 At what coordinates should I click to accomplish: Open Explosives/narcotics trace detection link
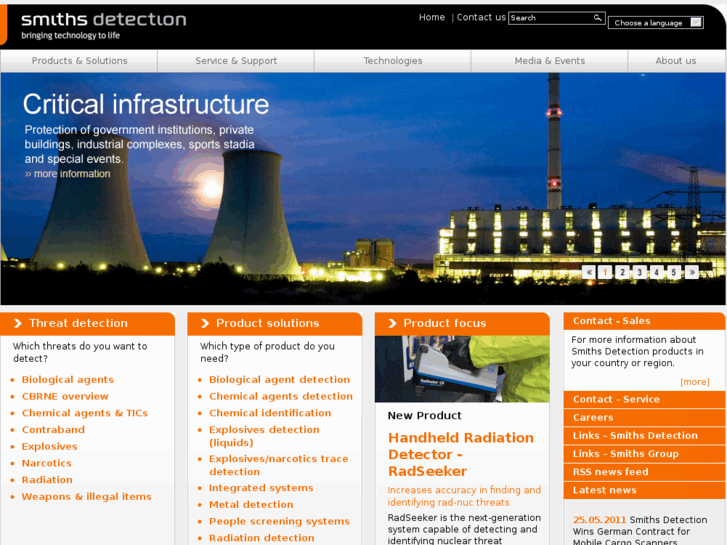279,465
